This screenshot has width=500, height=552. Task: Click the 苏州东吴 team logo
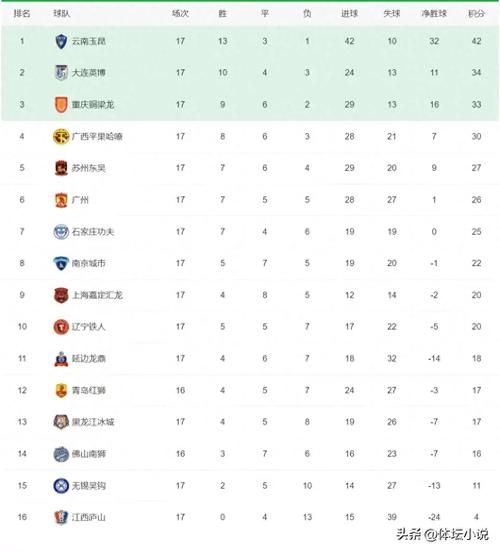pyautogui.click(x=61, y=168)
